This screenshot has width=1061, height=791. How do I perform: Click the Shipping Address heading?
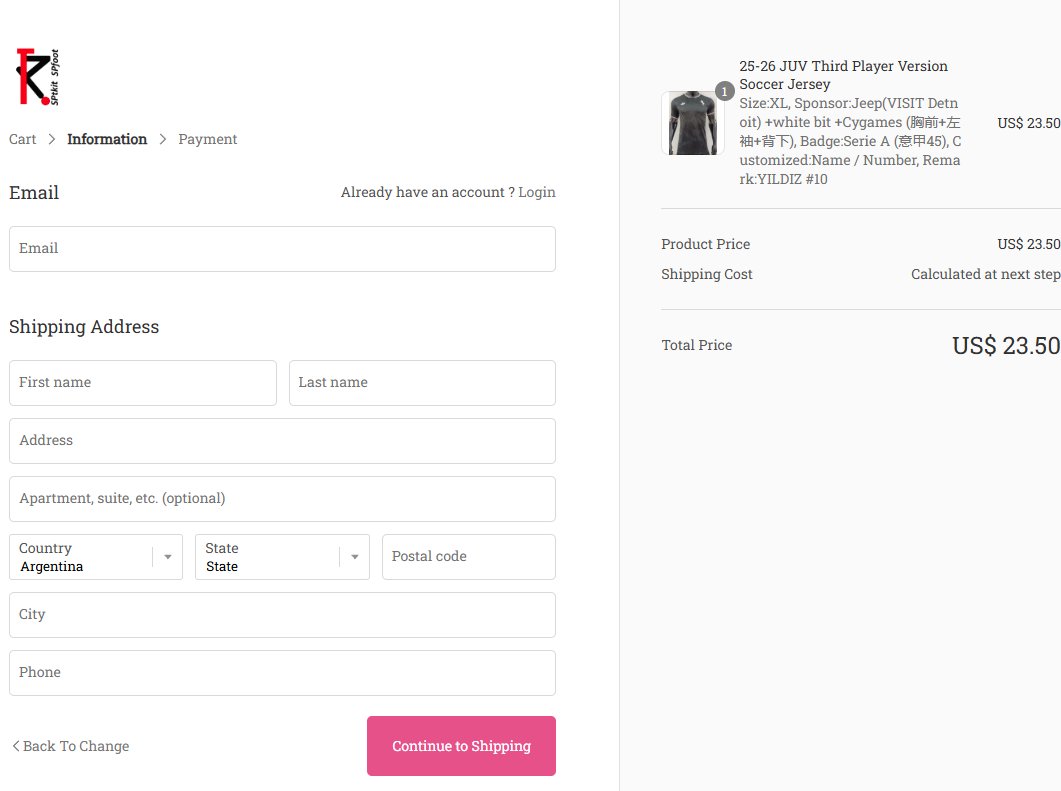pyautogui.click(x=84, y=327)
